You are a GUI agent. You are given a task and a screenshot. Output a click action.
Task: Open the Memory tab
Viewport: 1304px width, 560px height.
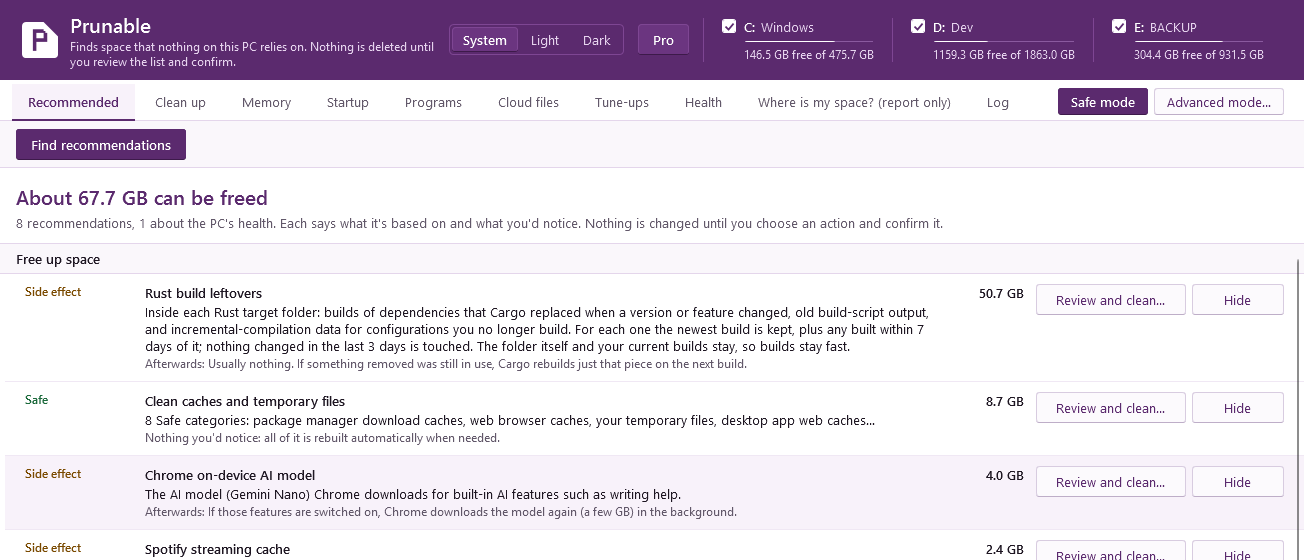[x=266, y=102]
